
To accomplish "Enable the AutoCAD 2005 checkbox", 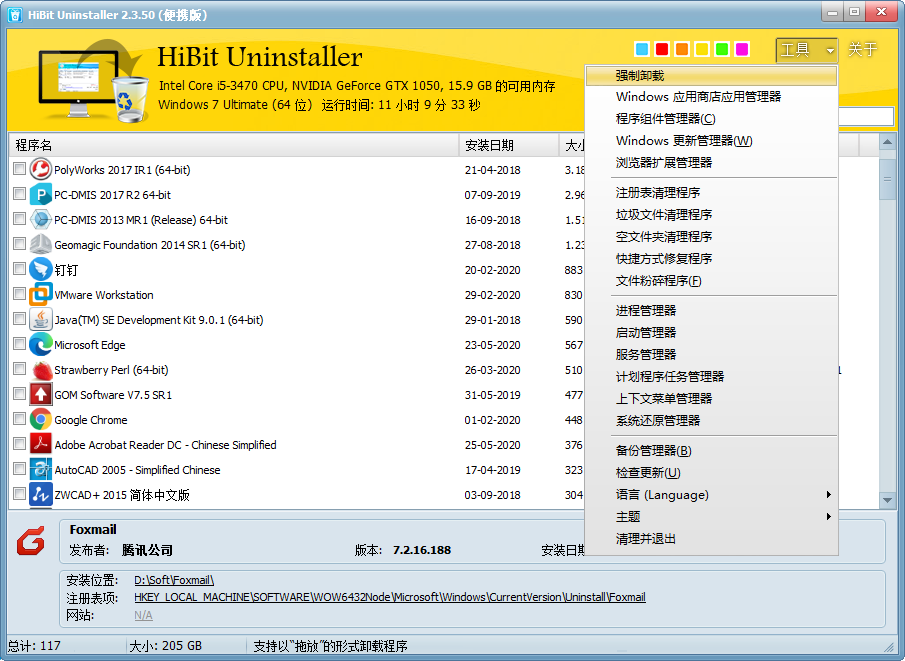I will pos(20,470).
